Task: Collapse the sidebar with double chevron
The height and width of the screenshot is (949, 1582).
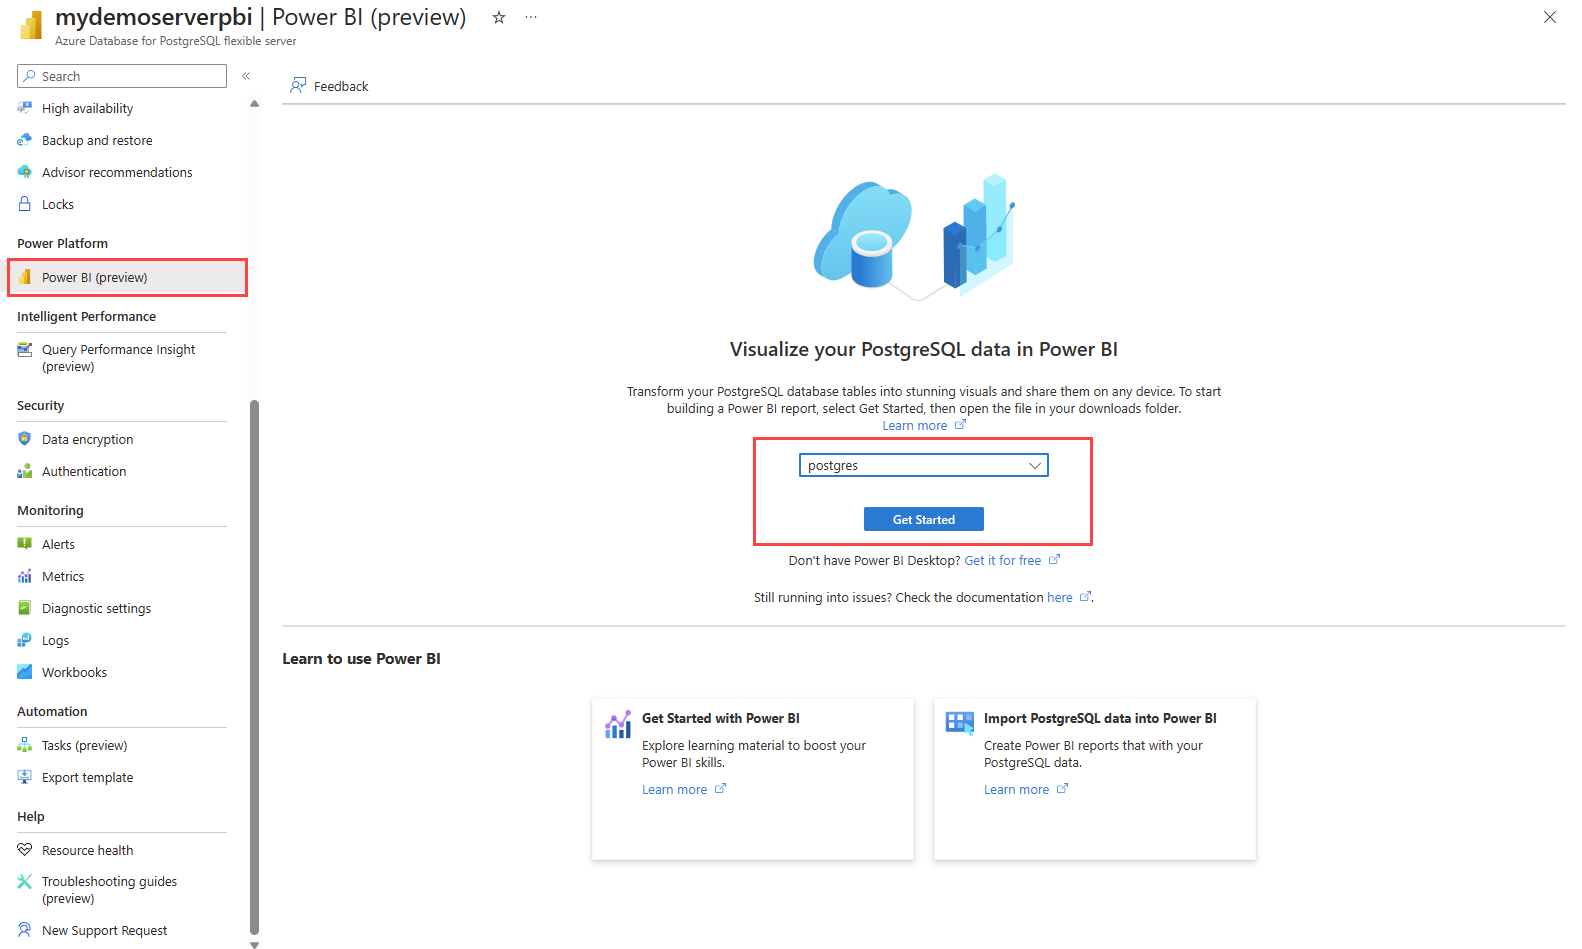Action: tap(246, 76)
